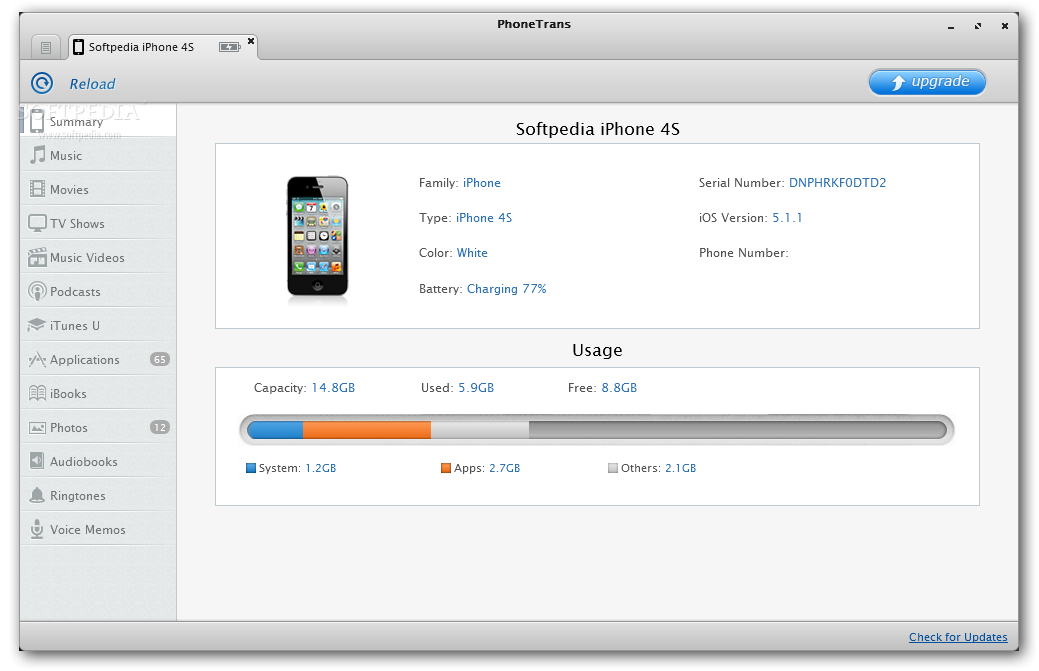Open the Music Videos category

click(98, 257)
